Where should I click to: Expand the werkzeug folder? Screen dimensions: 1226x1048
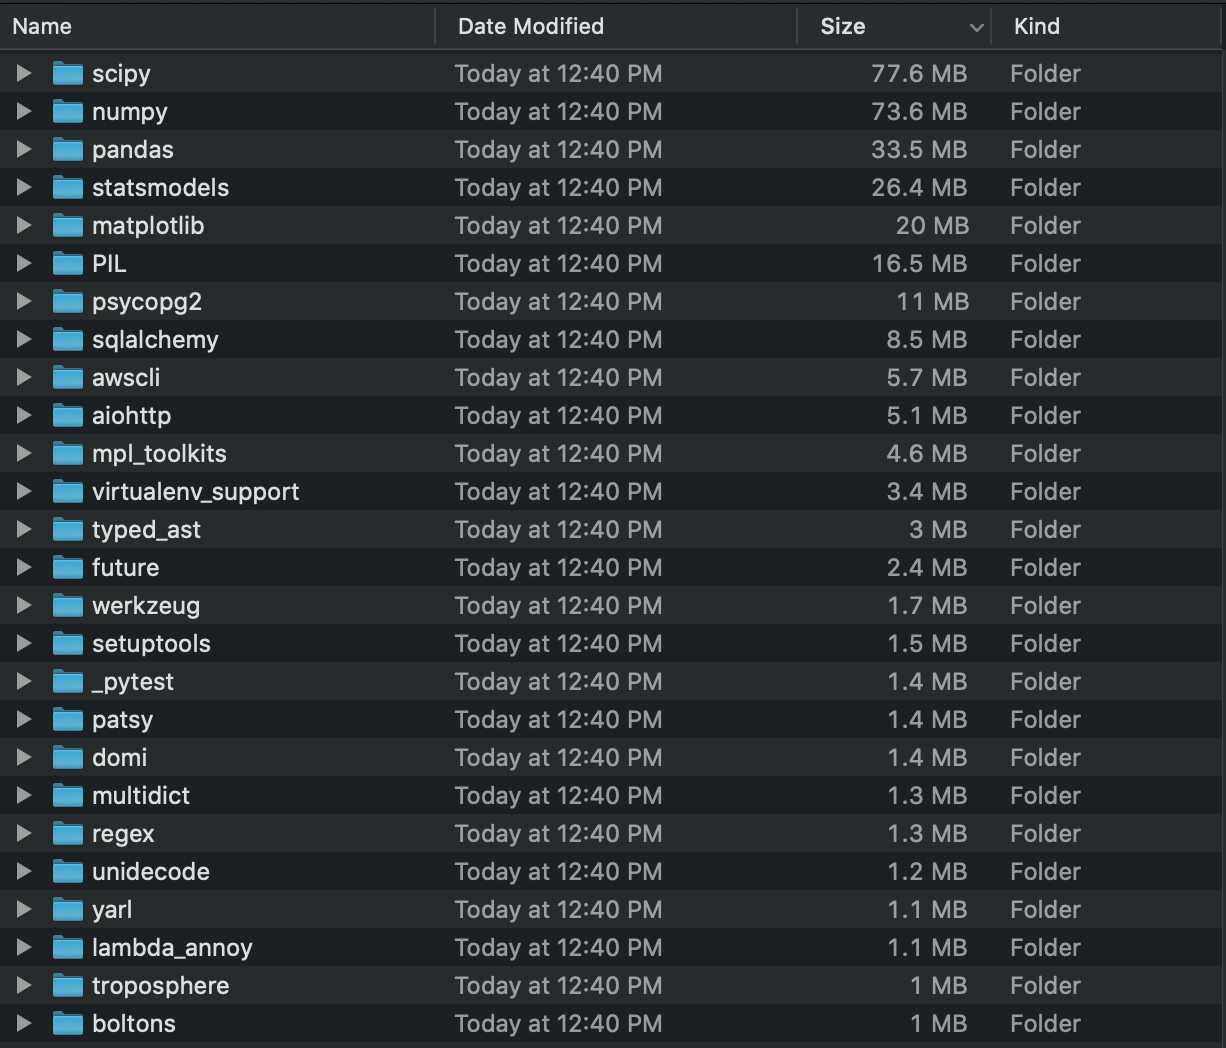pyautogui.click(x=23, y=605)
